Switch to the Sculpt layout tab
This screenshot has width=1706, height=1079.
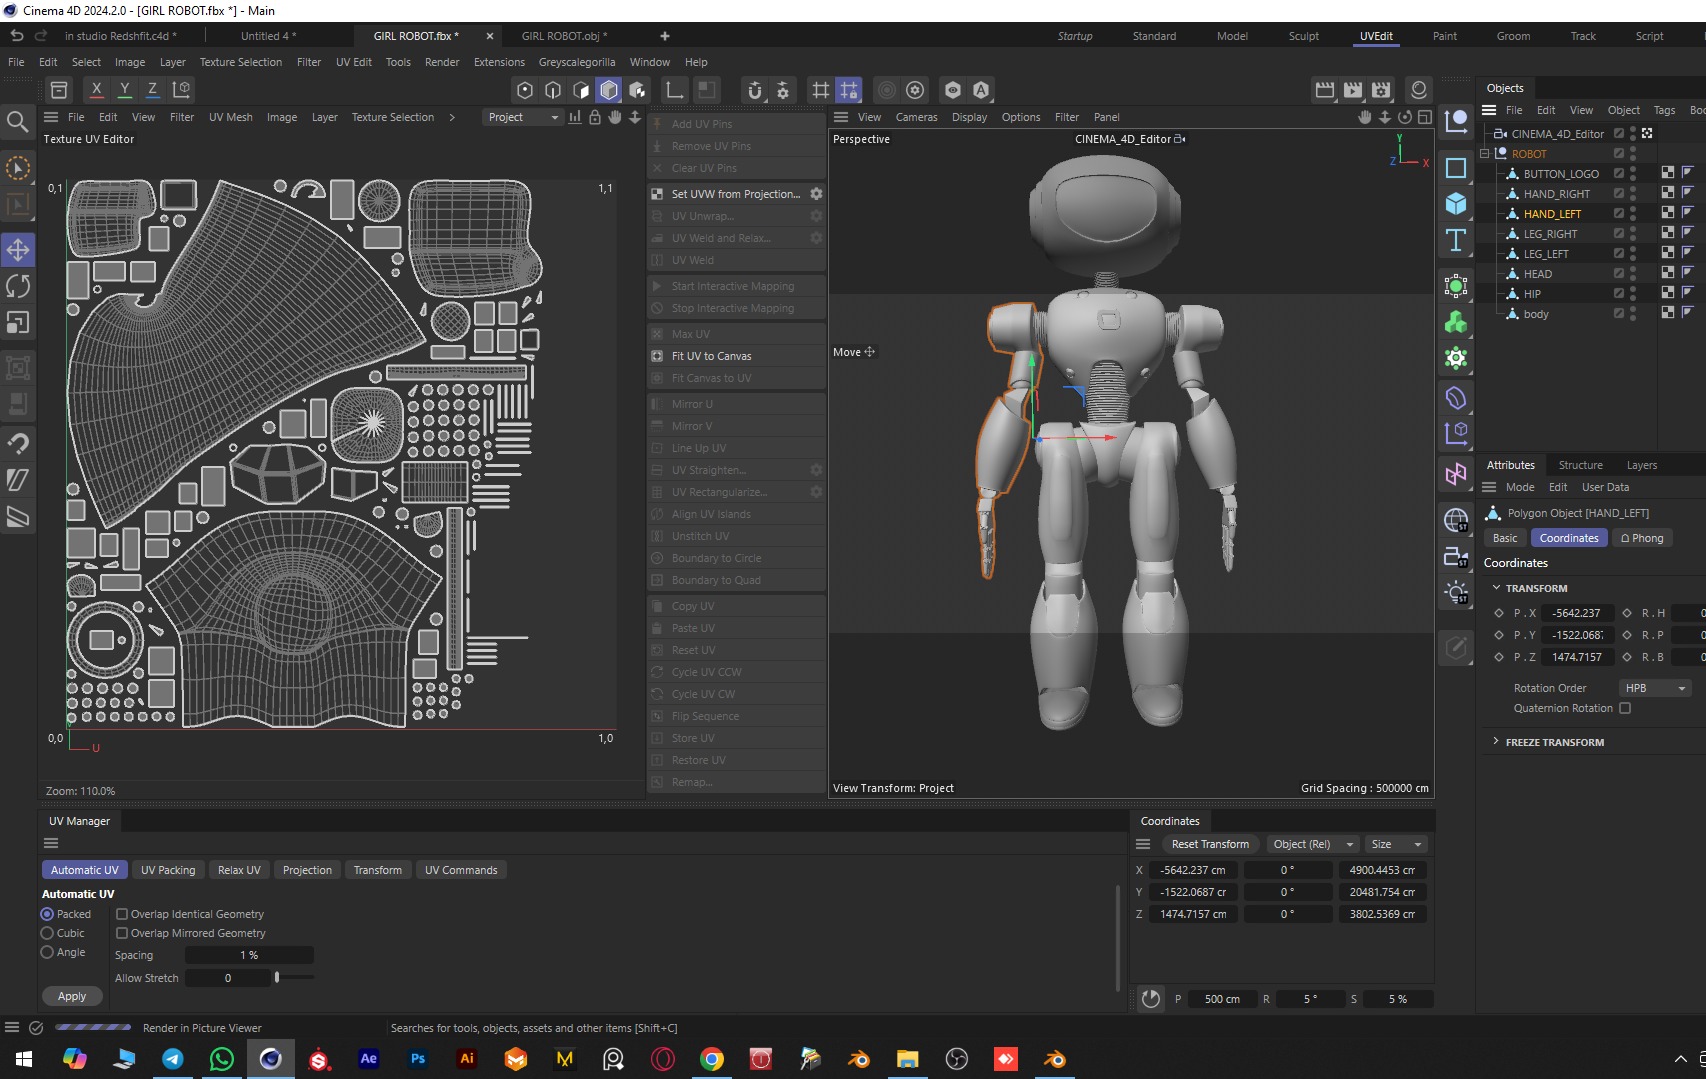[1303, 36]
